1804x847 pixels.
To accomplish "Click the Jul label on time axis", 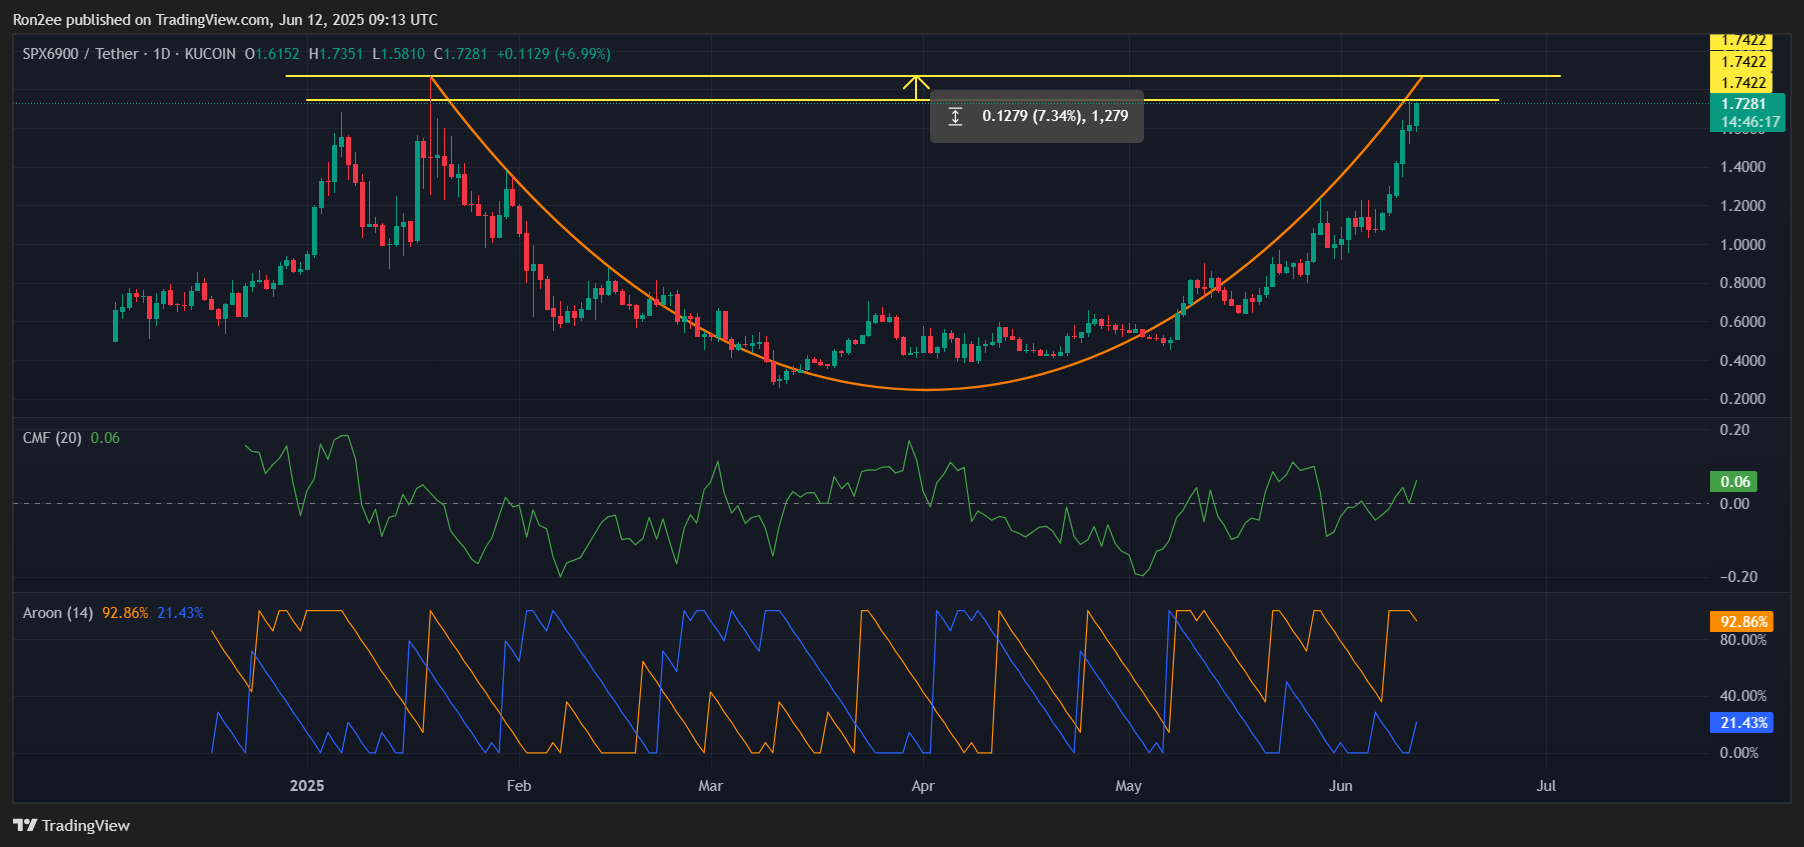I will click(1546, 786).
